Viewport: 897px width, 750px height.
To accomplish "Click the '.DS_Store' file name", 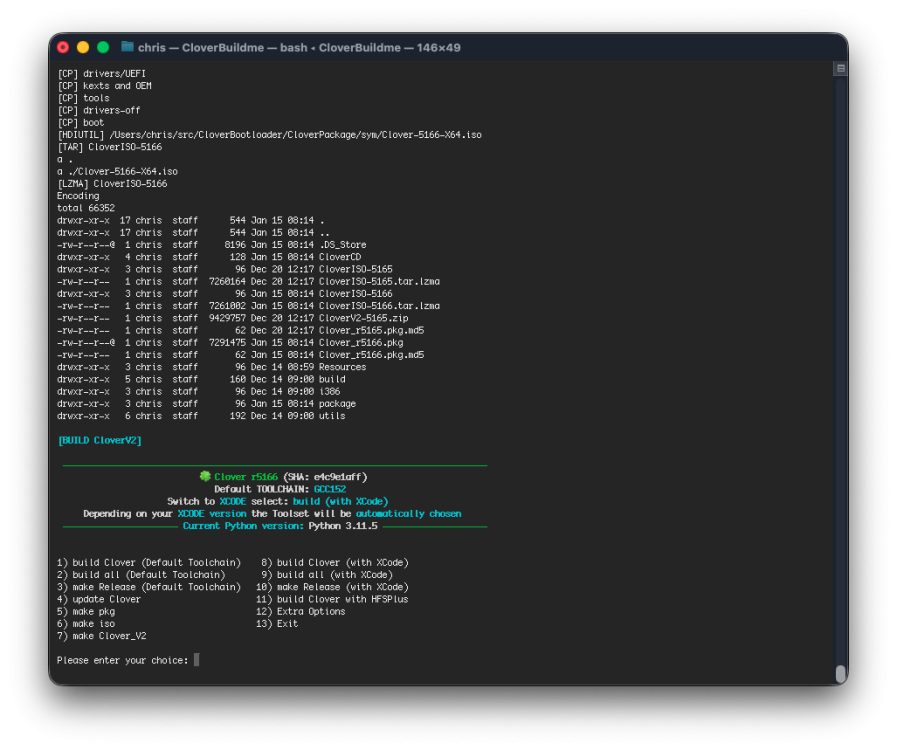I will click(342, 245).
